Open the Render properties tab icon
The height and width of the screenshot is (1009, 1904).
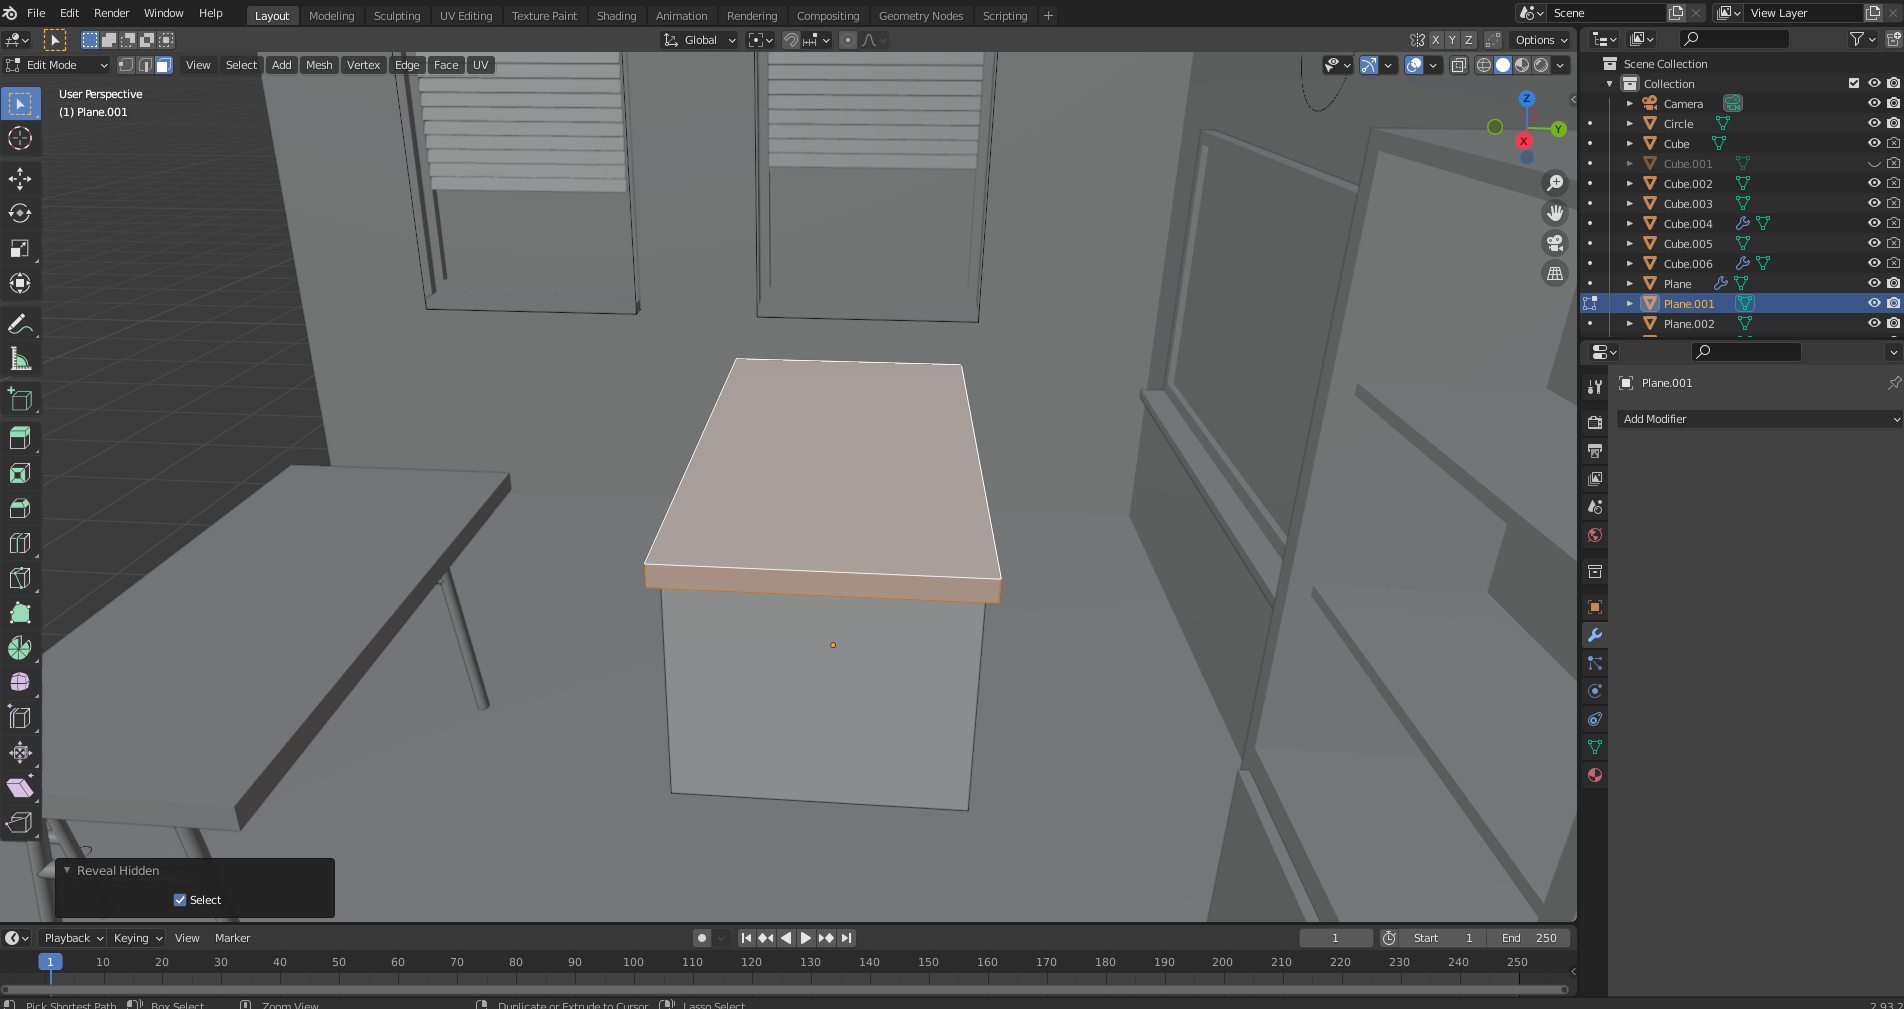coord(1595,423)
